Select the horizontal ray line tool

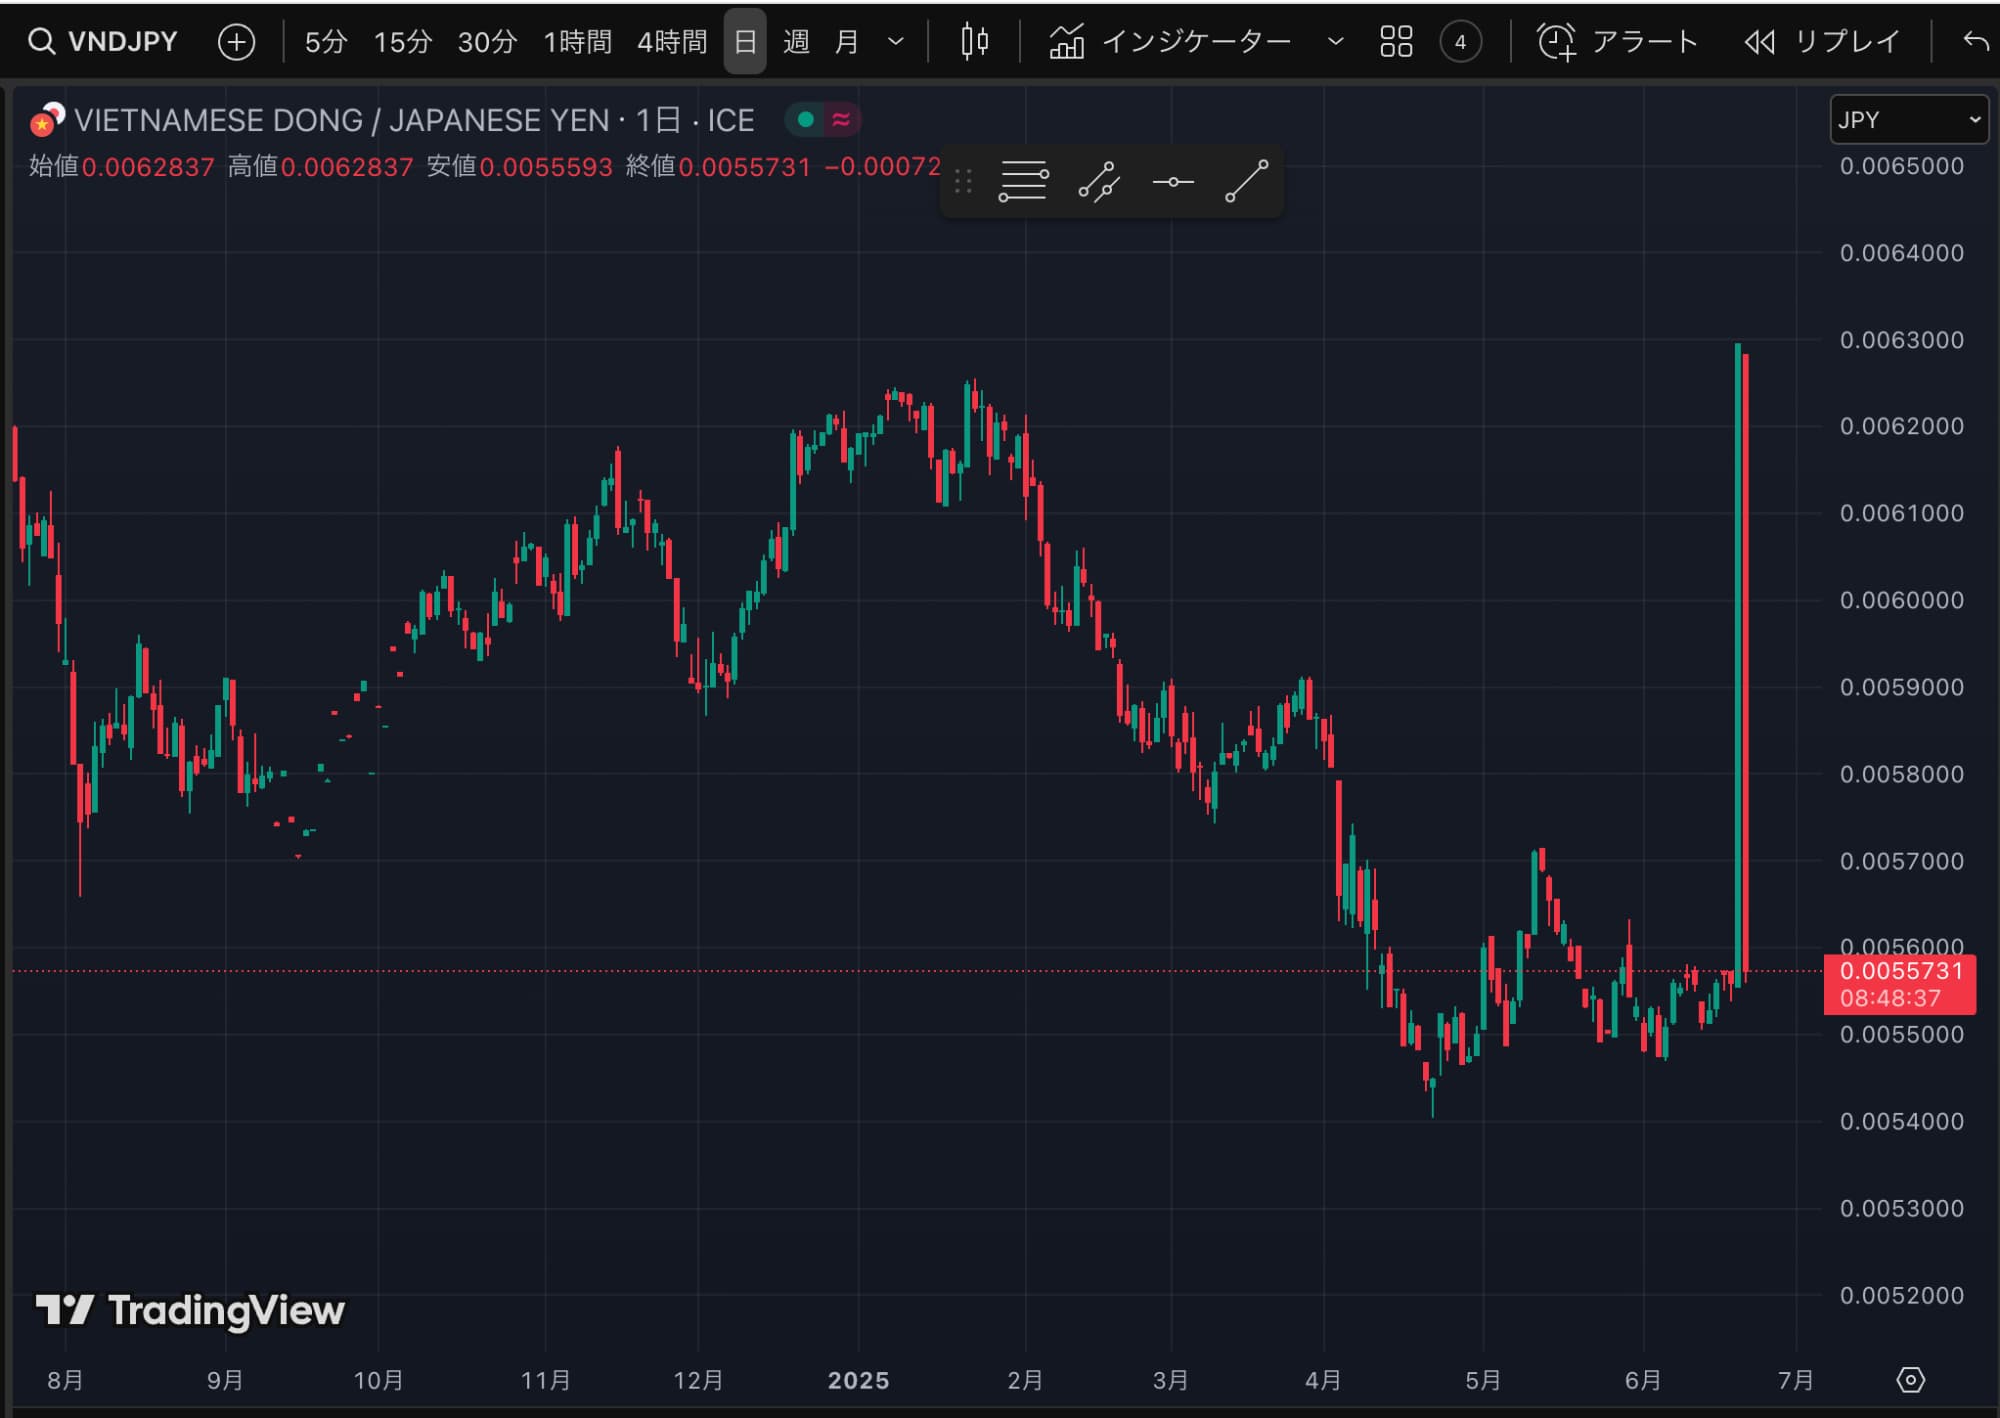click(1173, 182)
